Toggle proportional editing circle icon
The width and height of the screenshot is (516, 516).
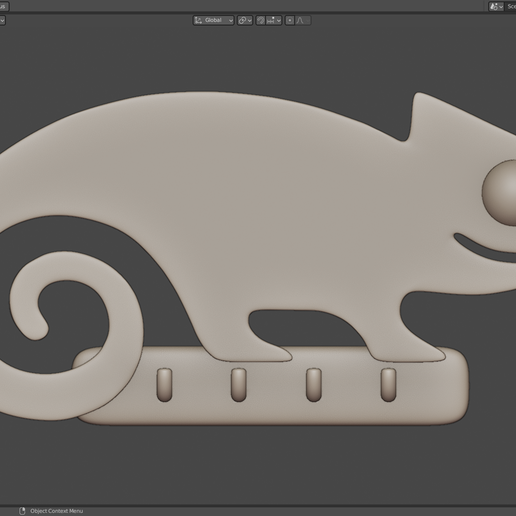pos(290,20)
